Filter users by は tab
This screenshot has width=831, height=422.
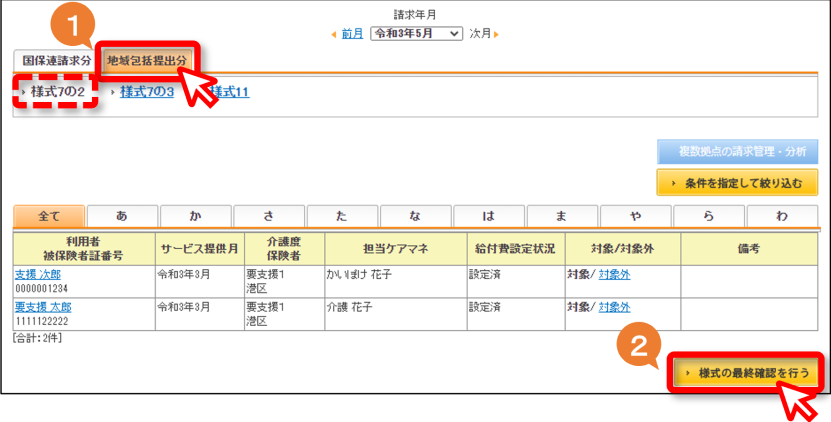489,216
